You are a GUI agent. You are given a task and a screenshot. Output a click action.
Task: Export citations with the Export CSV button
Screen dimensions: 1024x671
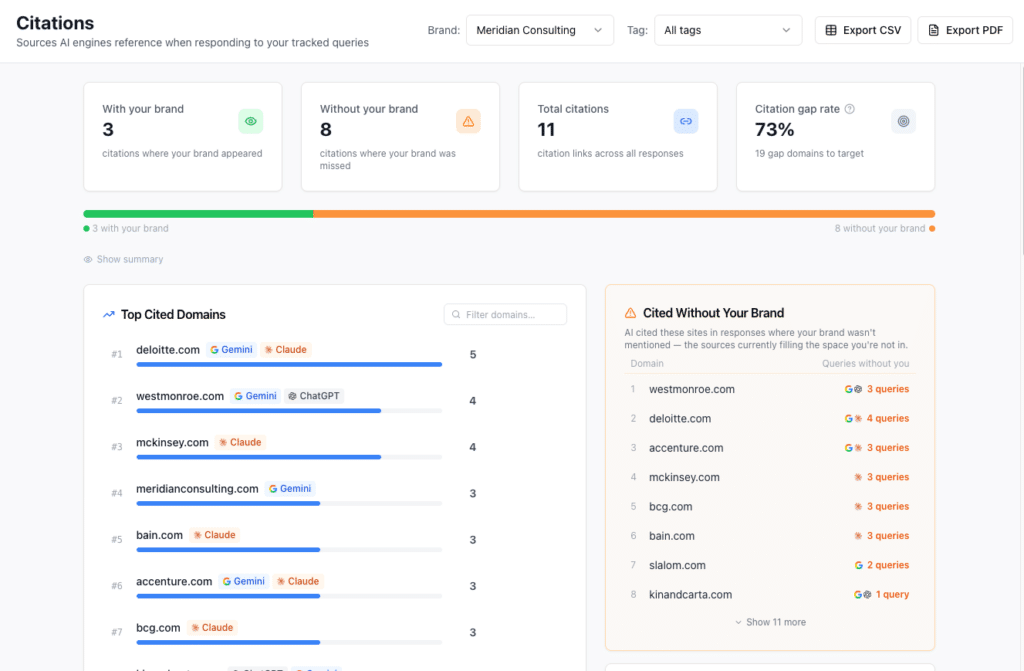pyautogui.click(x=863, y=30)
